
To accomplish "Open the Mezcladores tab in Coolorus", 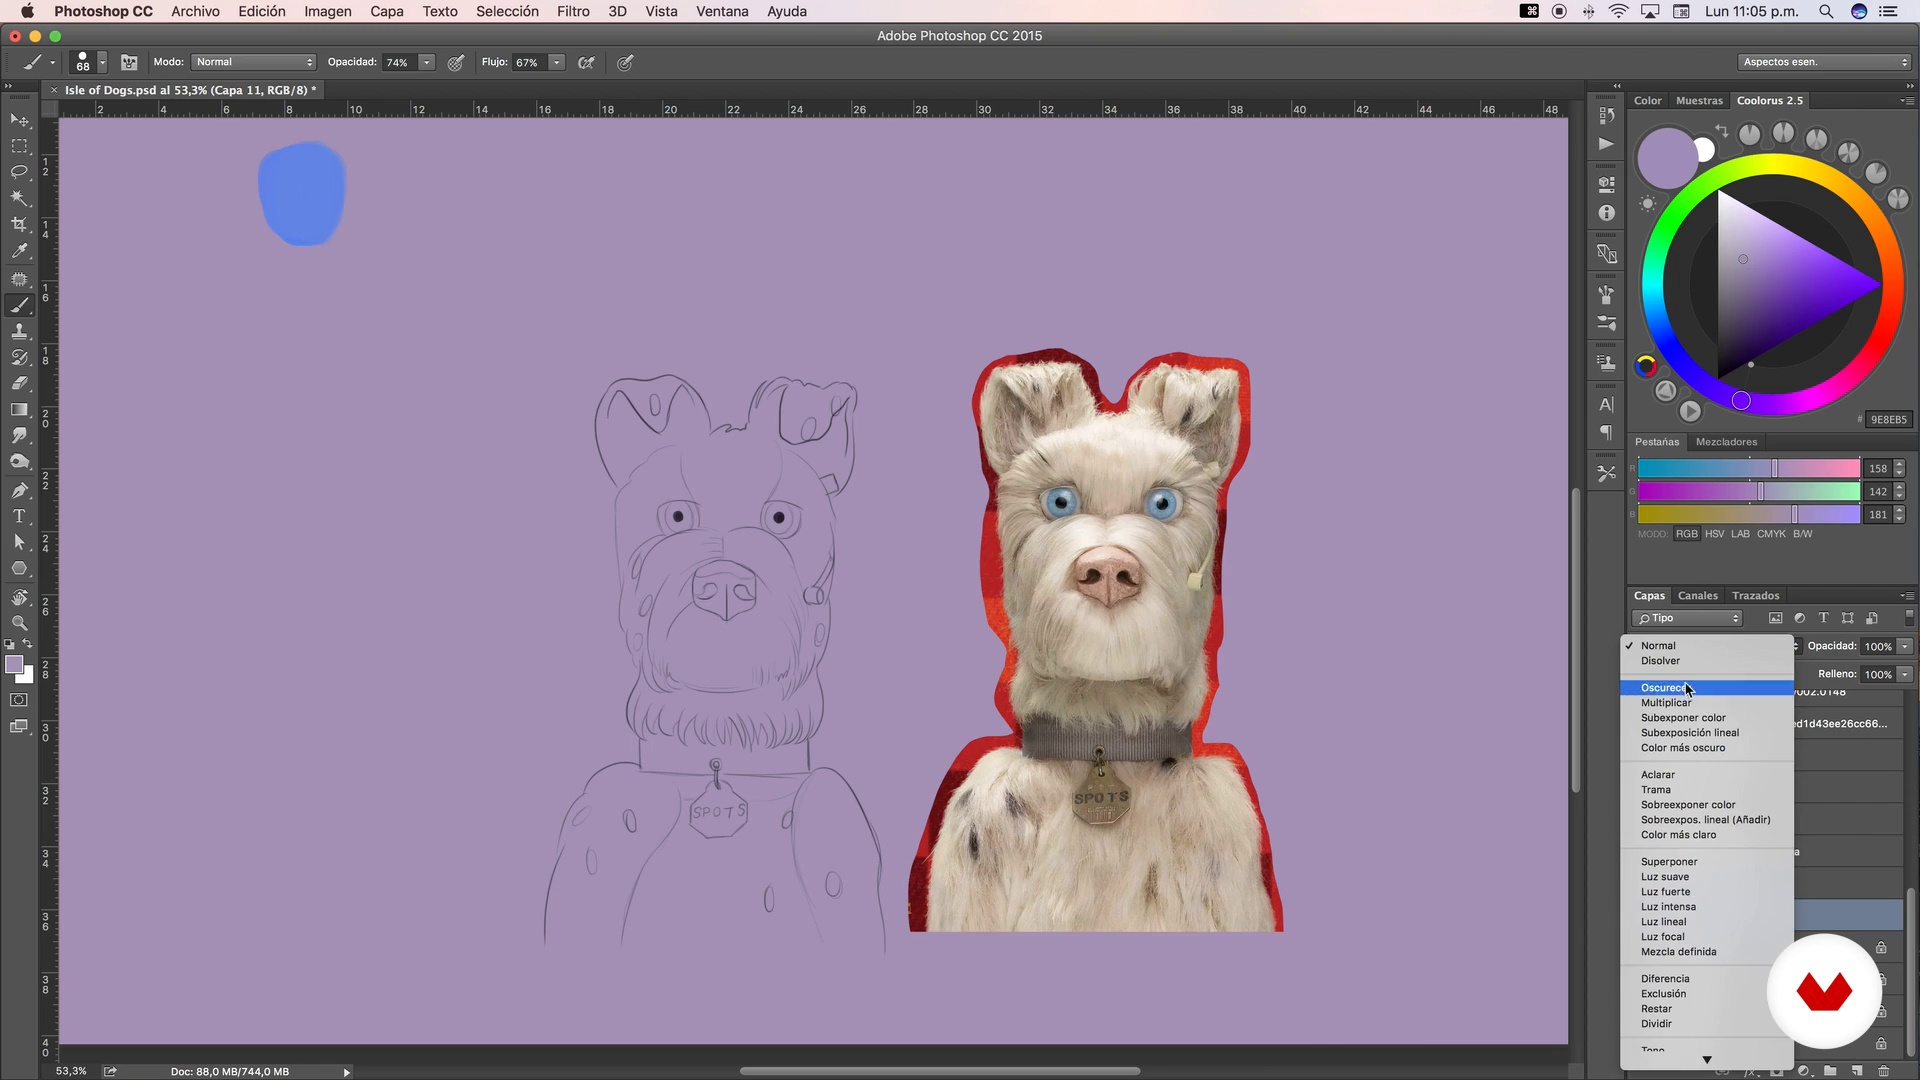I will 1726,442.
